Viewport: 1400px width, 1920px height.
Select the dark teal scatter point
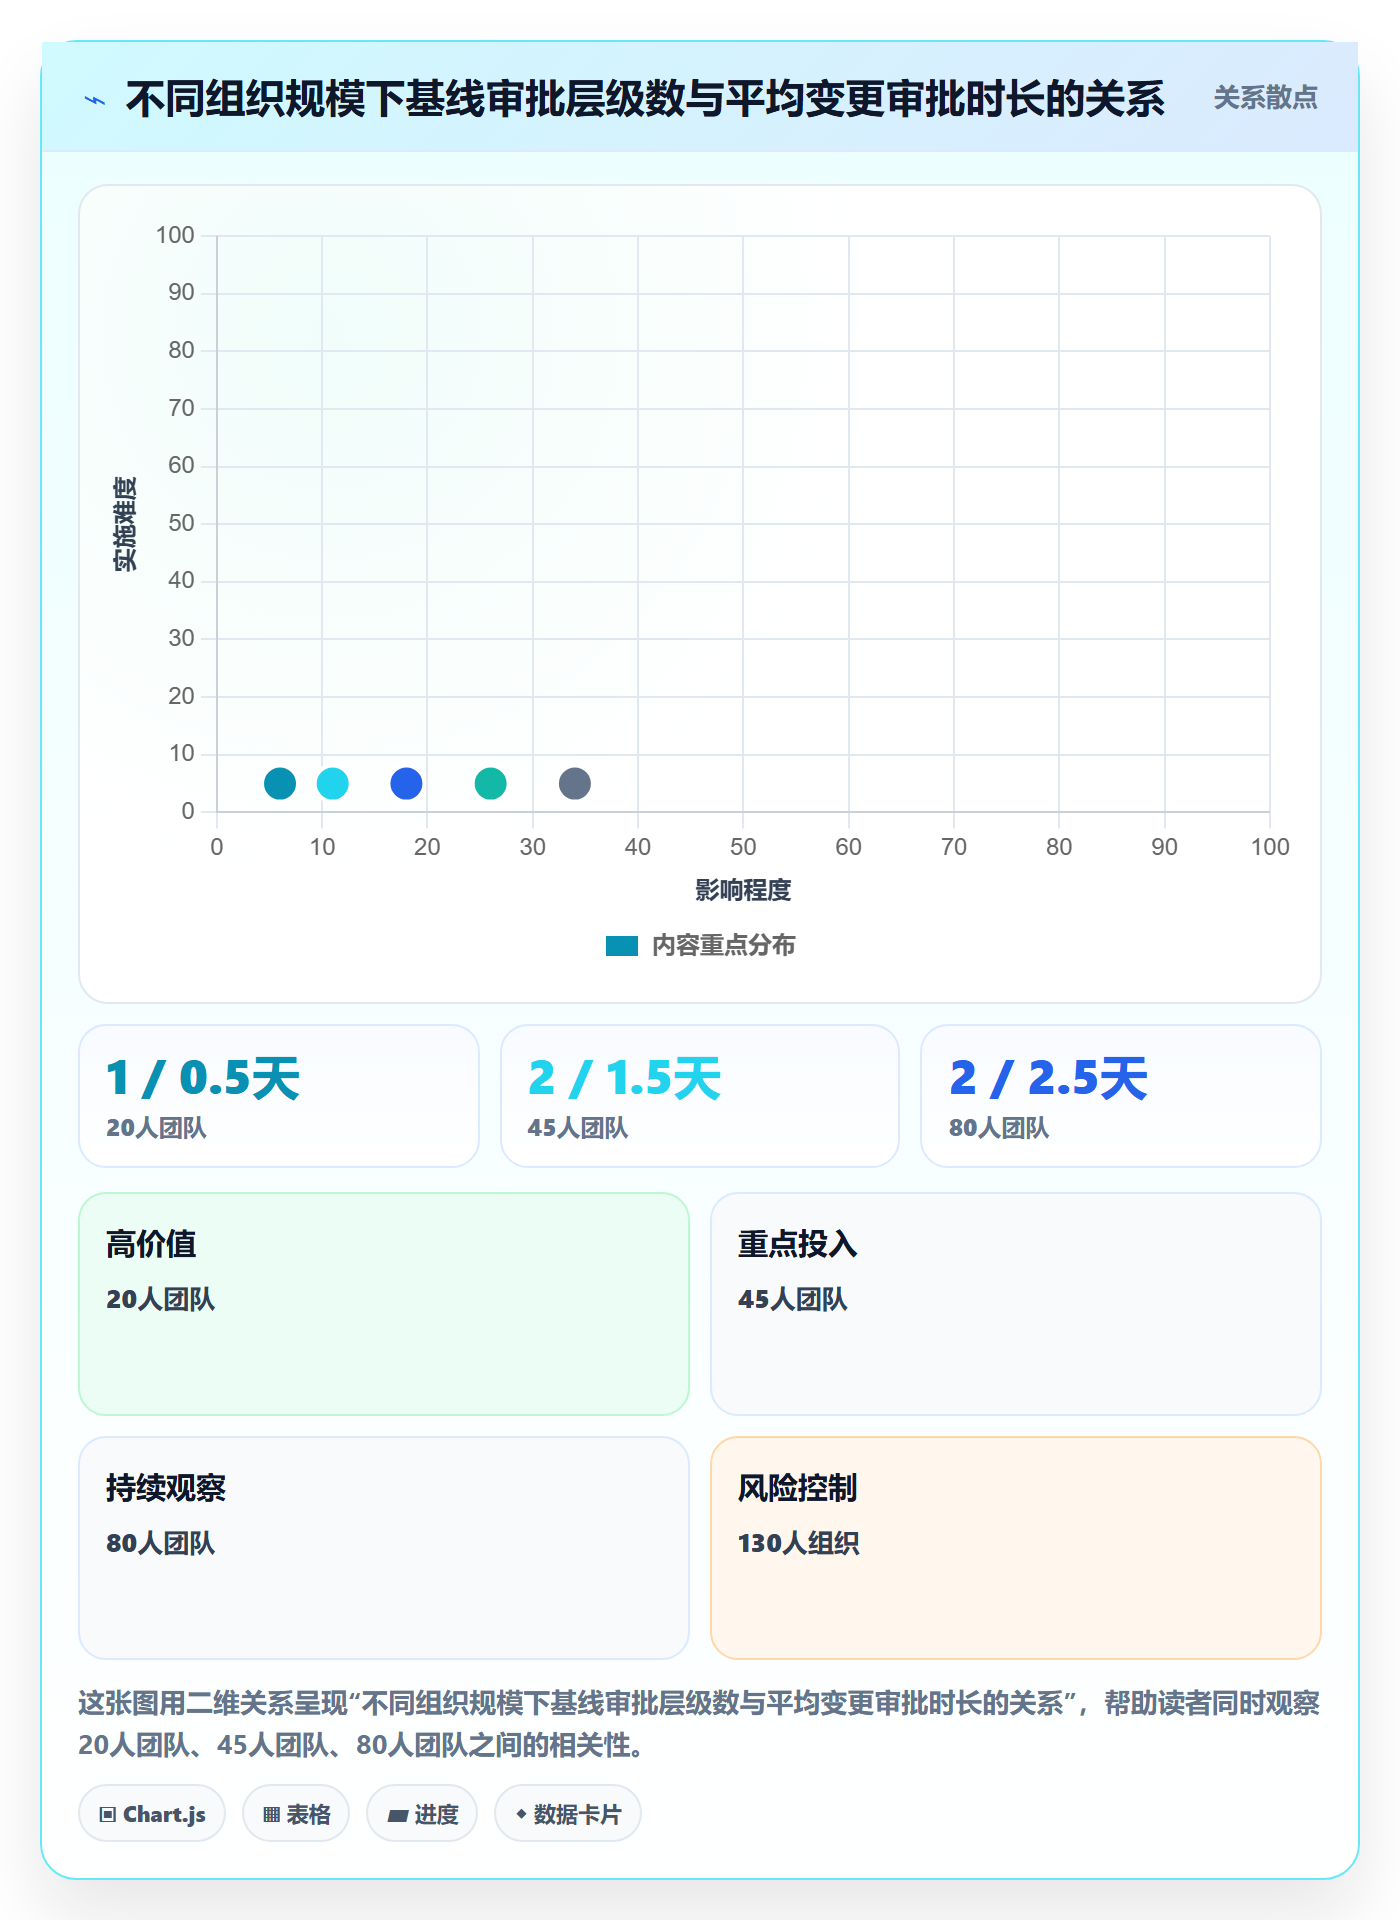280,784
